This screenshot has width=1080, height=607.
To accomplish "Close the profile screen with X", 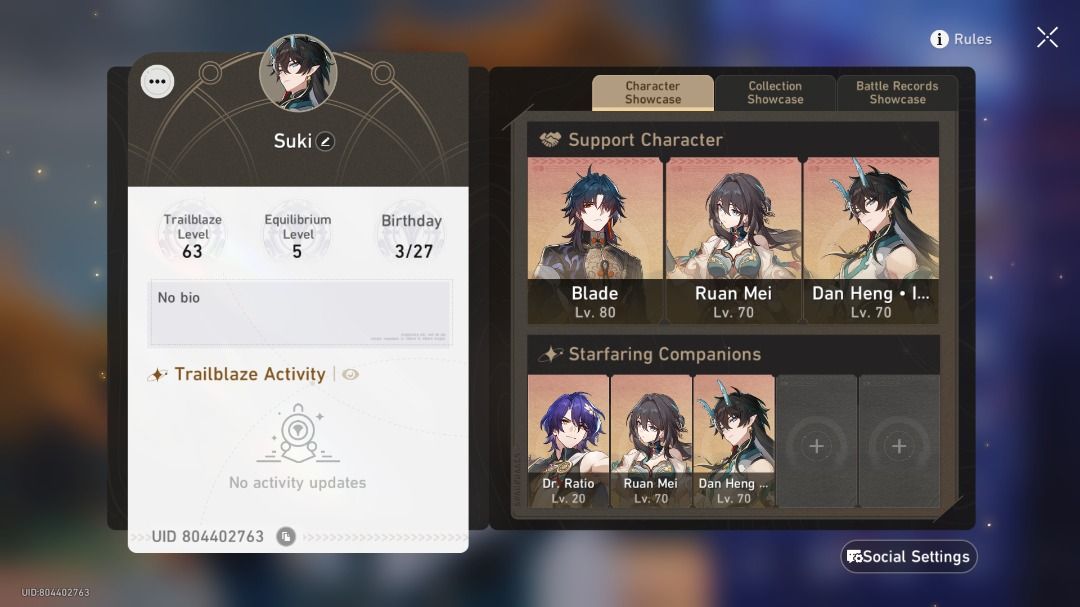I will point(1047,37).
